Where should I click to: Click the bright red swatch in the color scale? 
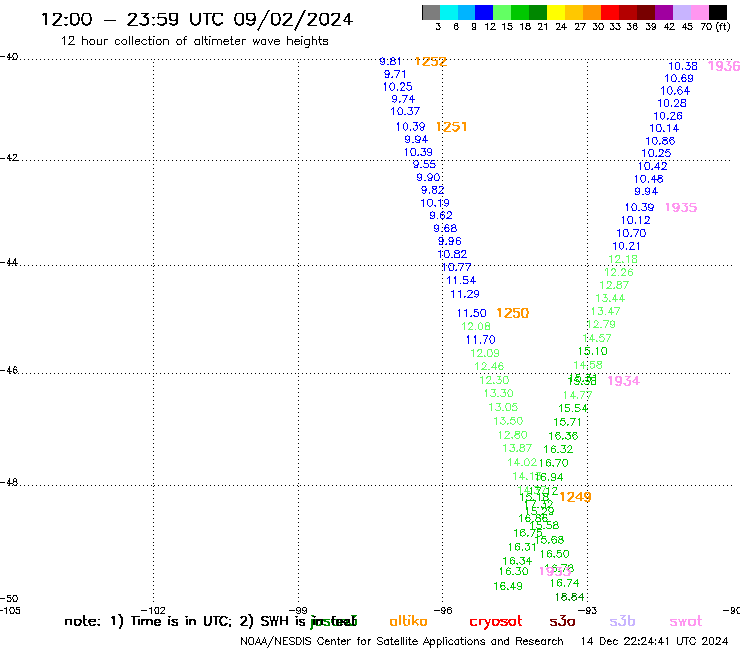point(610,12)
